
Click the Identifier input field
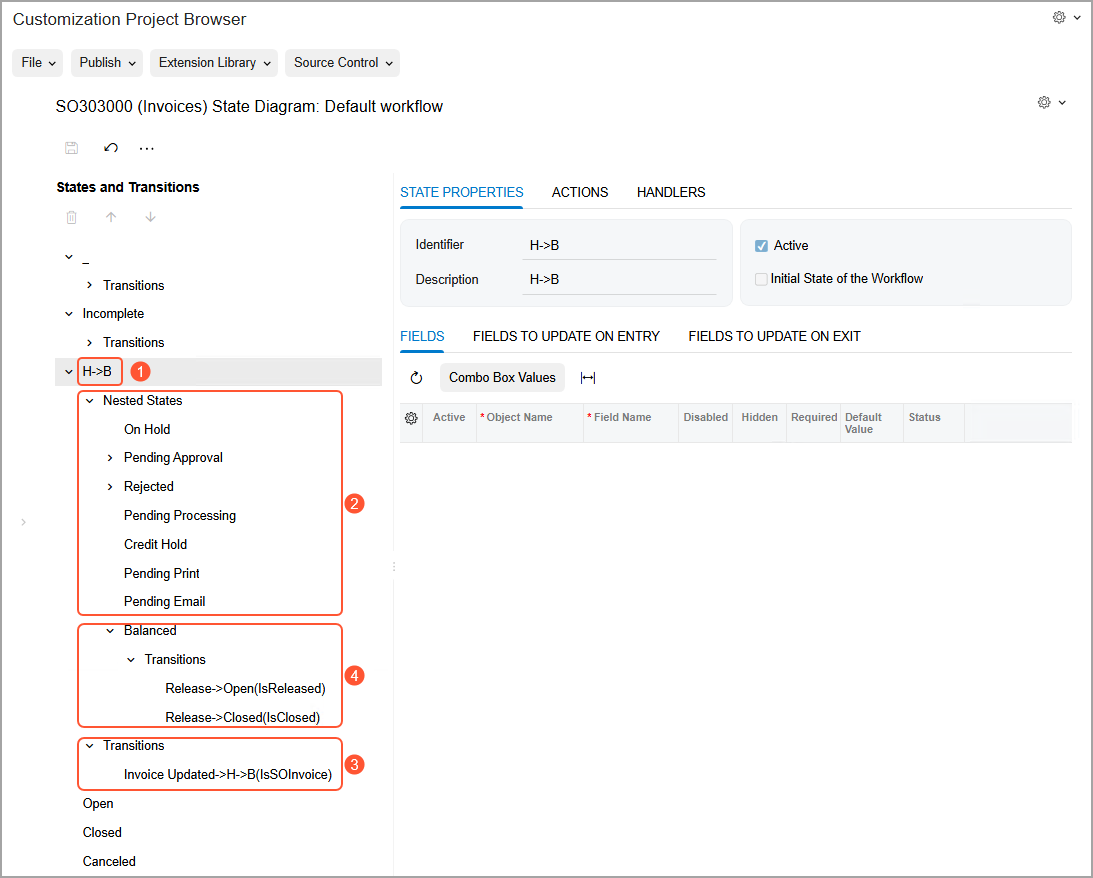click(x=620, y=245)
